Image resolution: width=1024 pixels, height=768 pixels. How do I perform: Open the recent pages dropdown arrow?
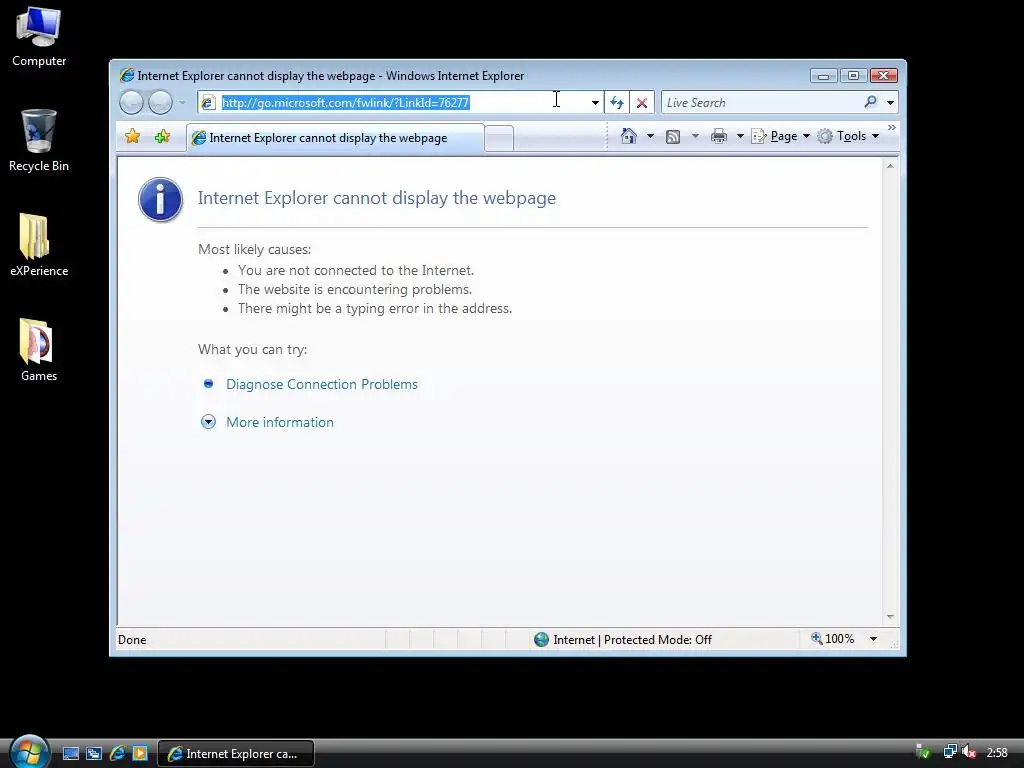point(182,103)
